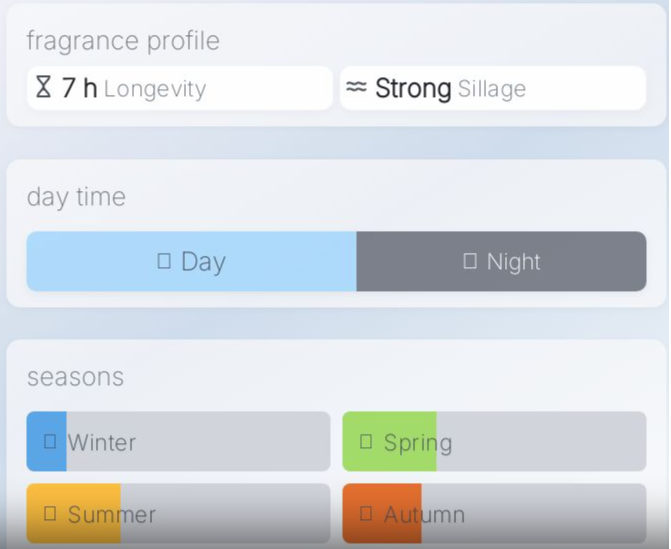Click the Winter season icon

tap(50, 441)
